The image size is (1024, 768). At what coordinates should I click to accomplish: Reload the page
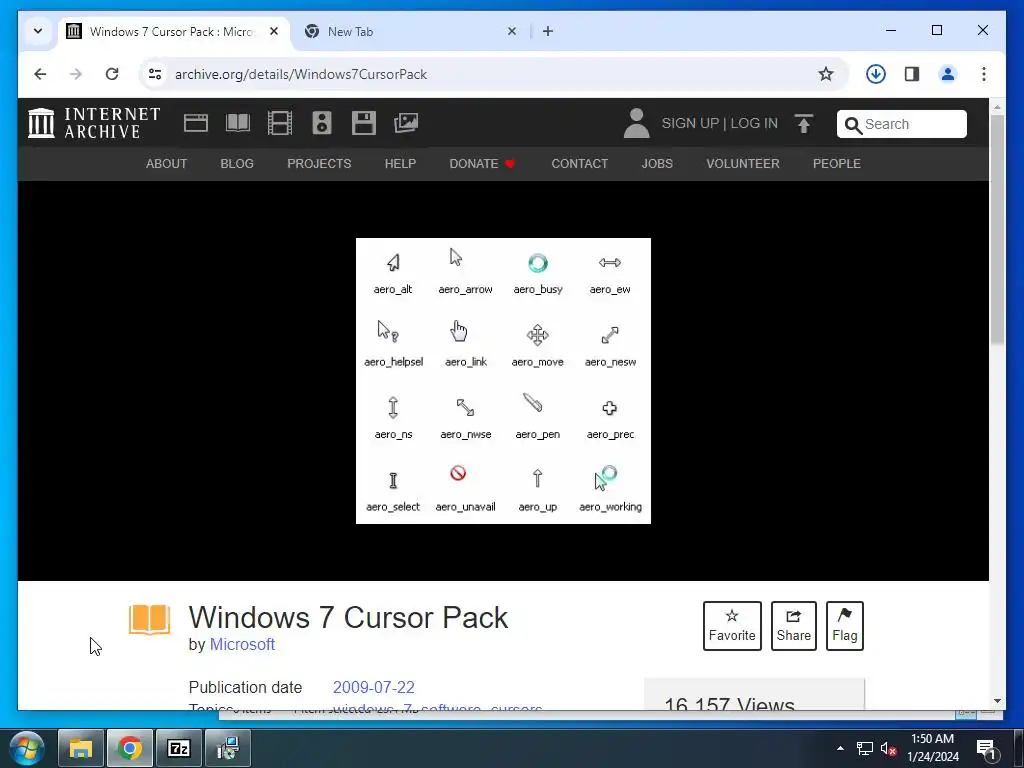point(112,74)
